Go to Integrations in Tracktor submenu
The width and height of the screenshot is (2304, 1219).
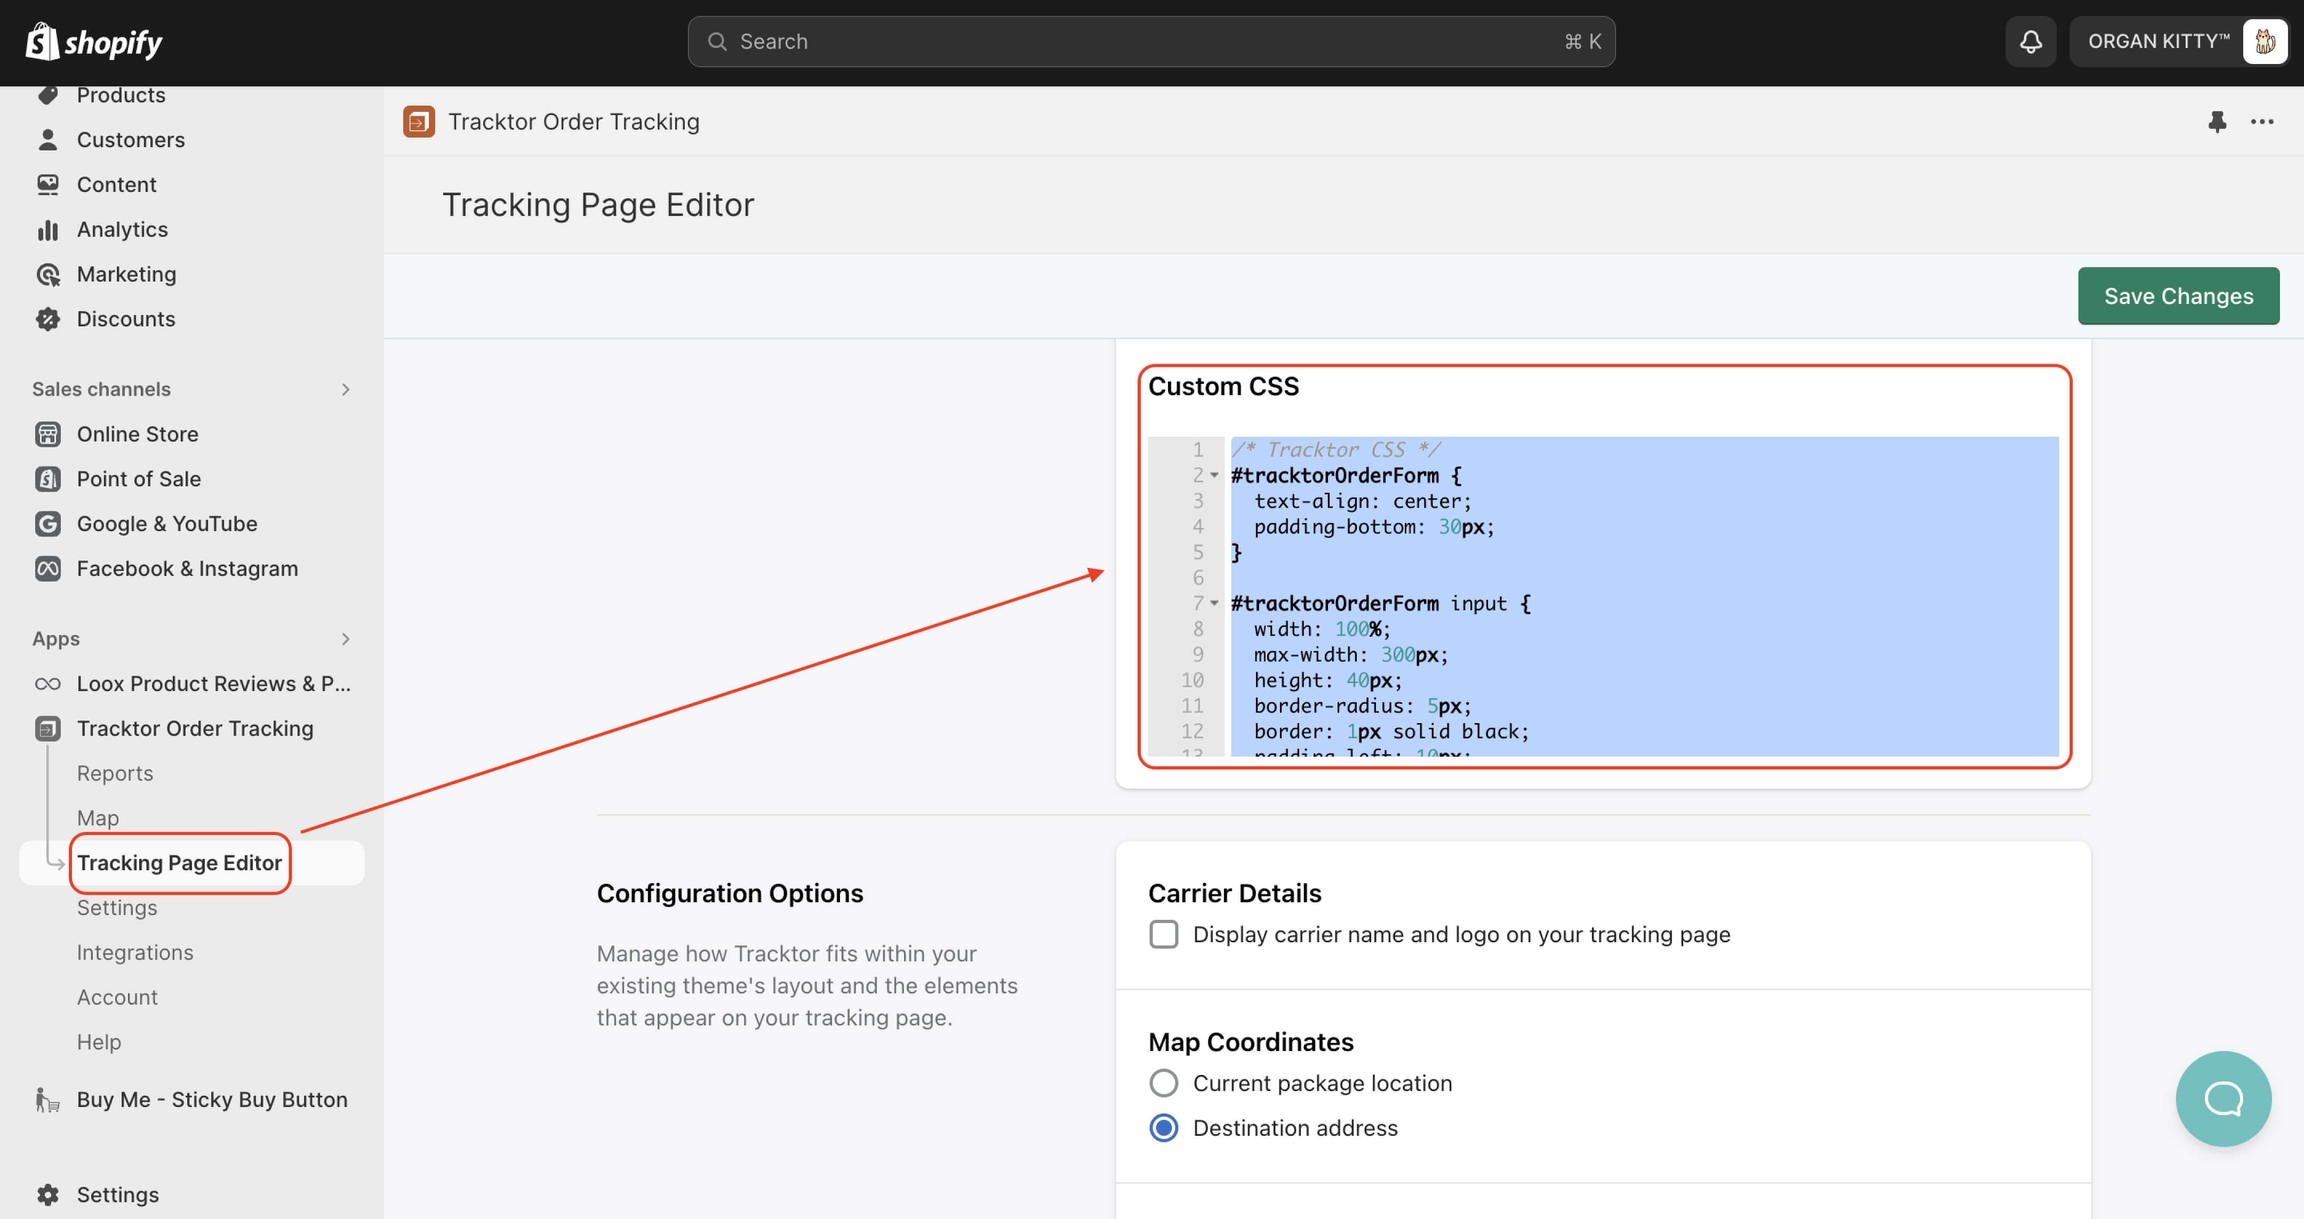pyautogui.click(x=135, y=952)
